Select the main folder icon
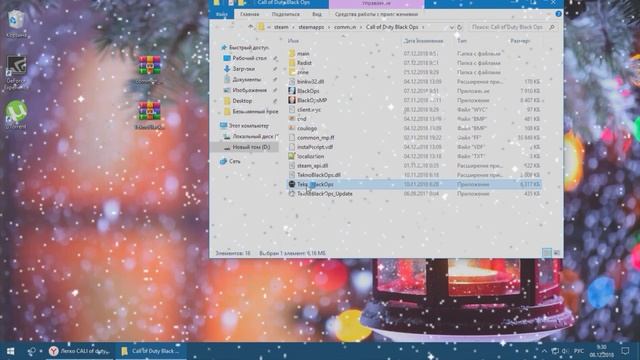640x360 pixels. [292, 53]
